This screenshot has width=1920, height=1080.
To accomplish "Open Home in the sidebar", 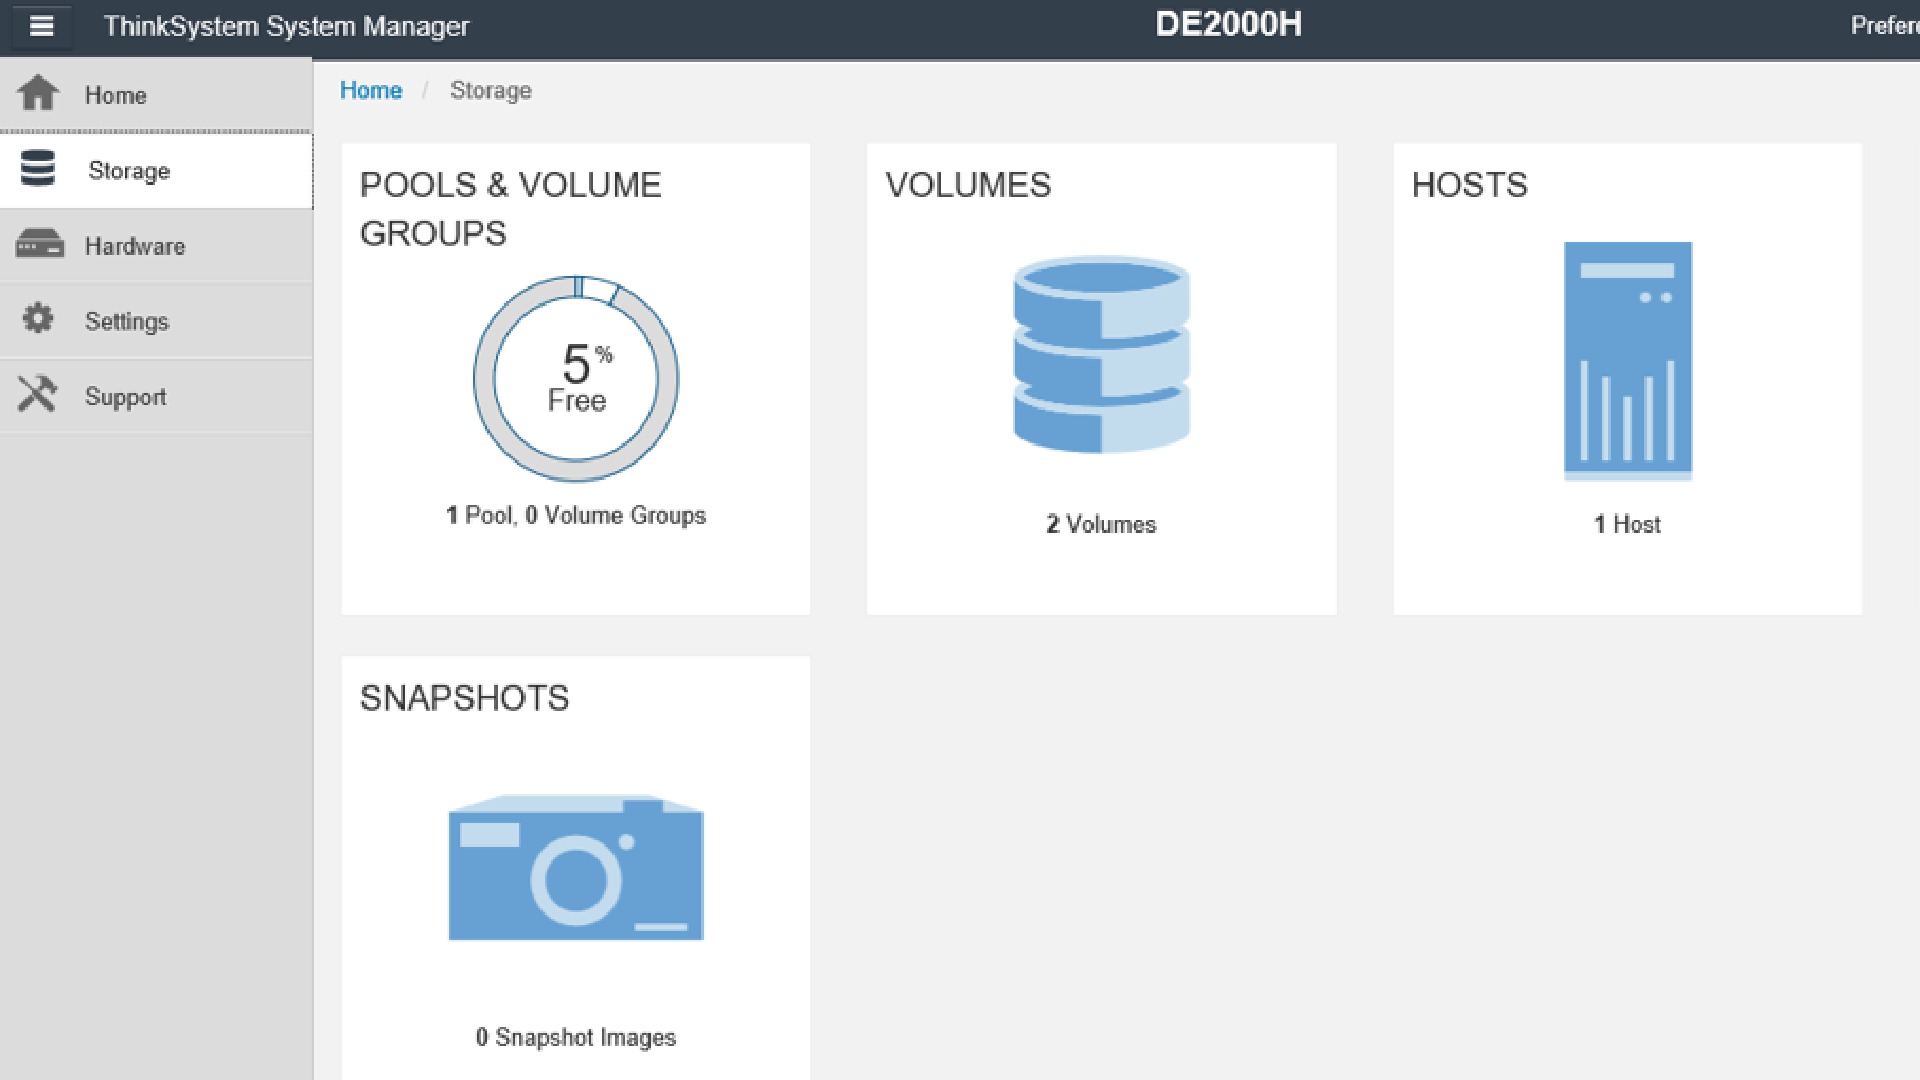I will coord(156,95).
